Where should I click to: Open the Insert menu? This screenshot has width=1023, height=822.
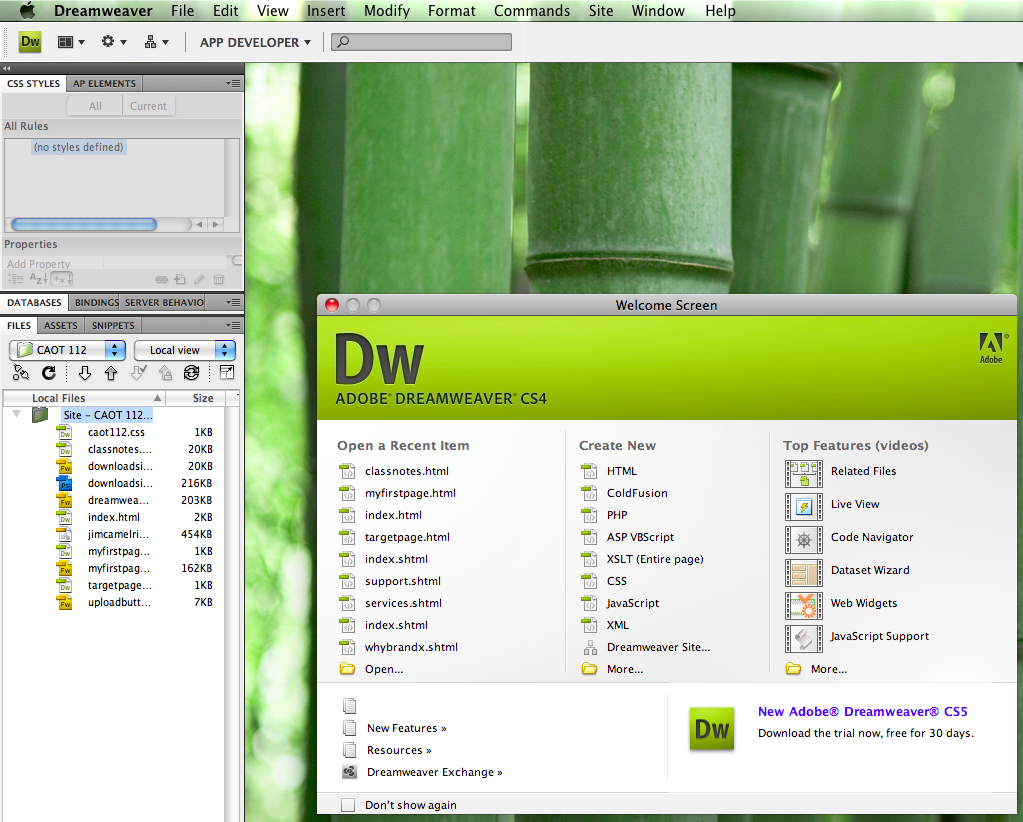(x=326, y=11)
